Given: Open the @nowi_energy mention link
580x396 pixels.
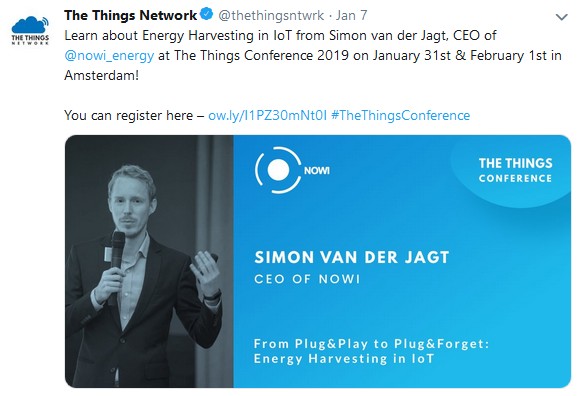Looking at the screenshot, I should [x=109, y=55].
